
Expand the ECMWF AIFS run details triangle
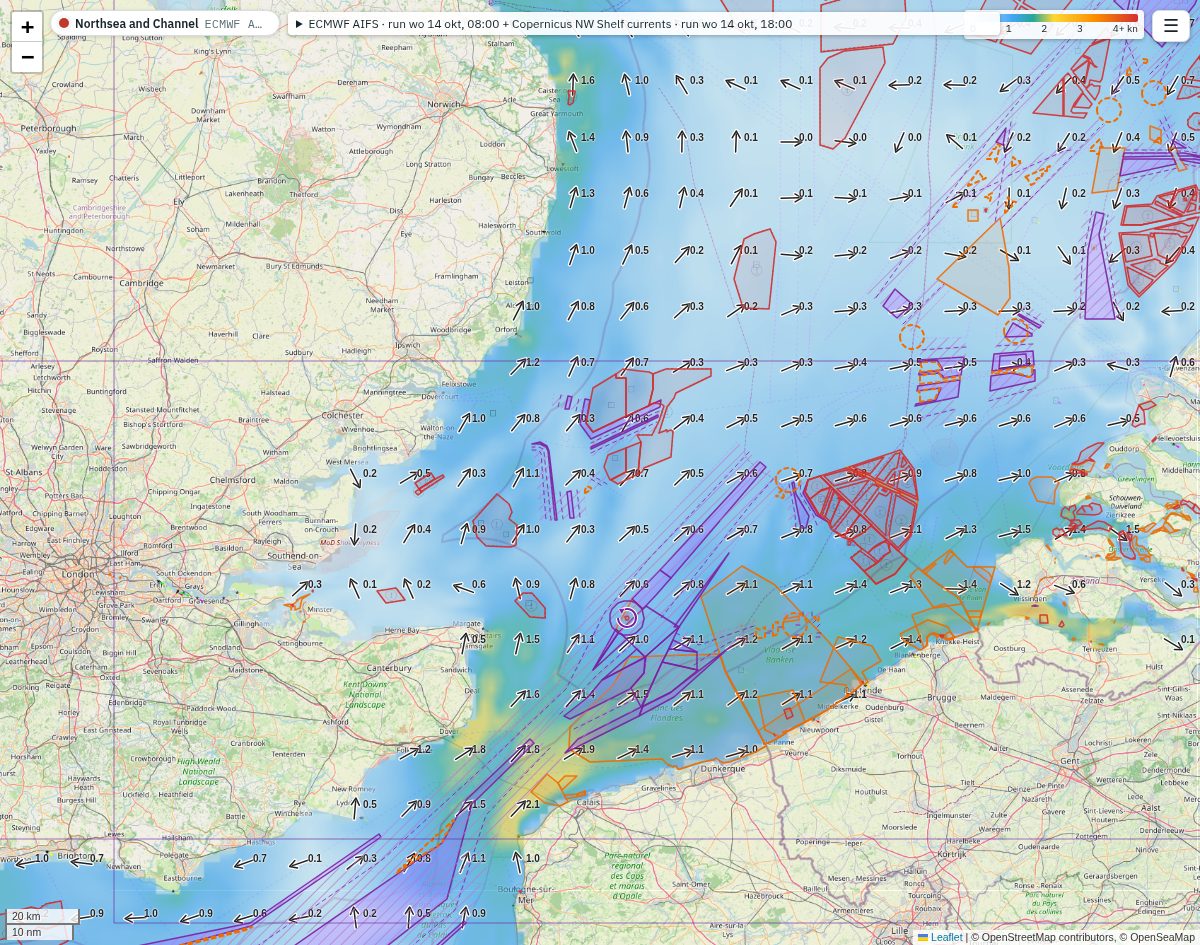[299, 24]
